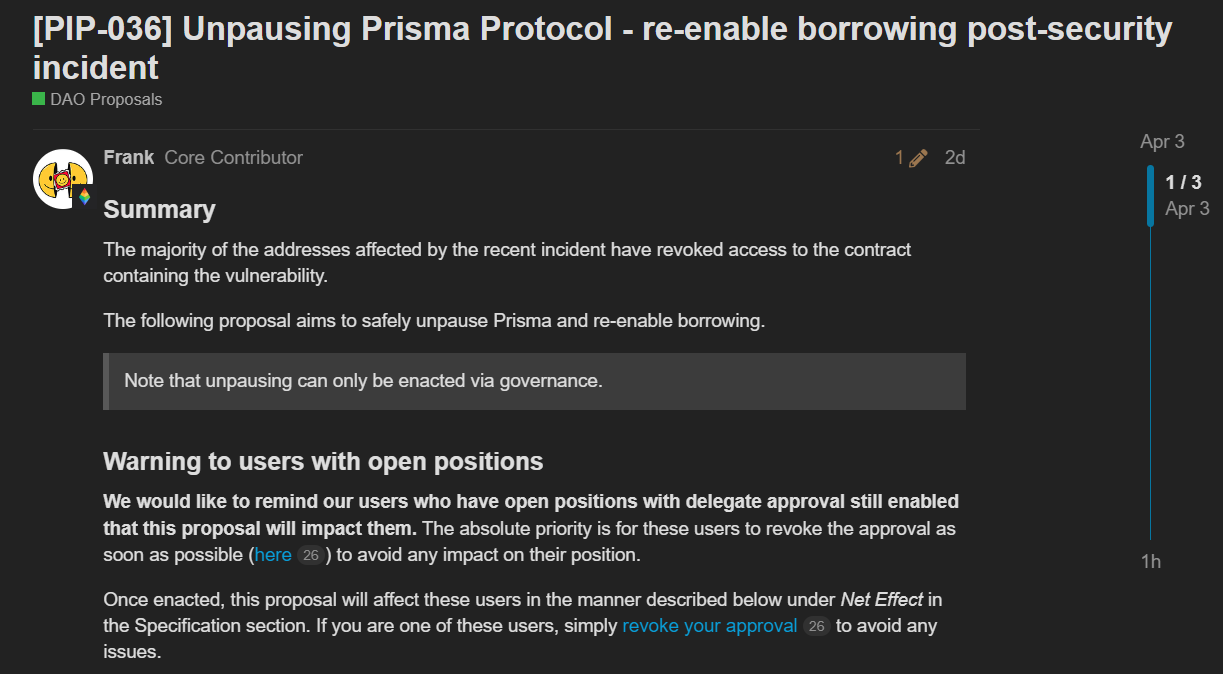
Task: Click the "revoke your approval" link
Action: (709, 625)
